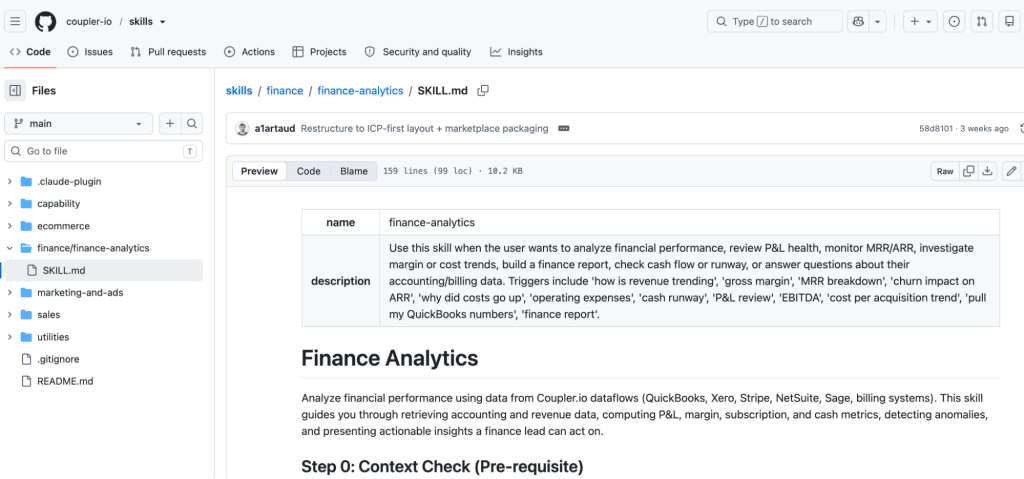Copy the file path icon
This screenshot has width=1024, height=479.
483,91
